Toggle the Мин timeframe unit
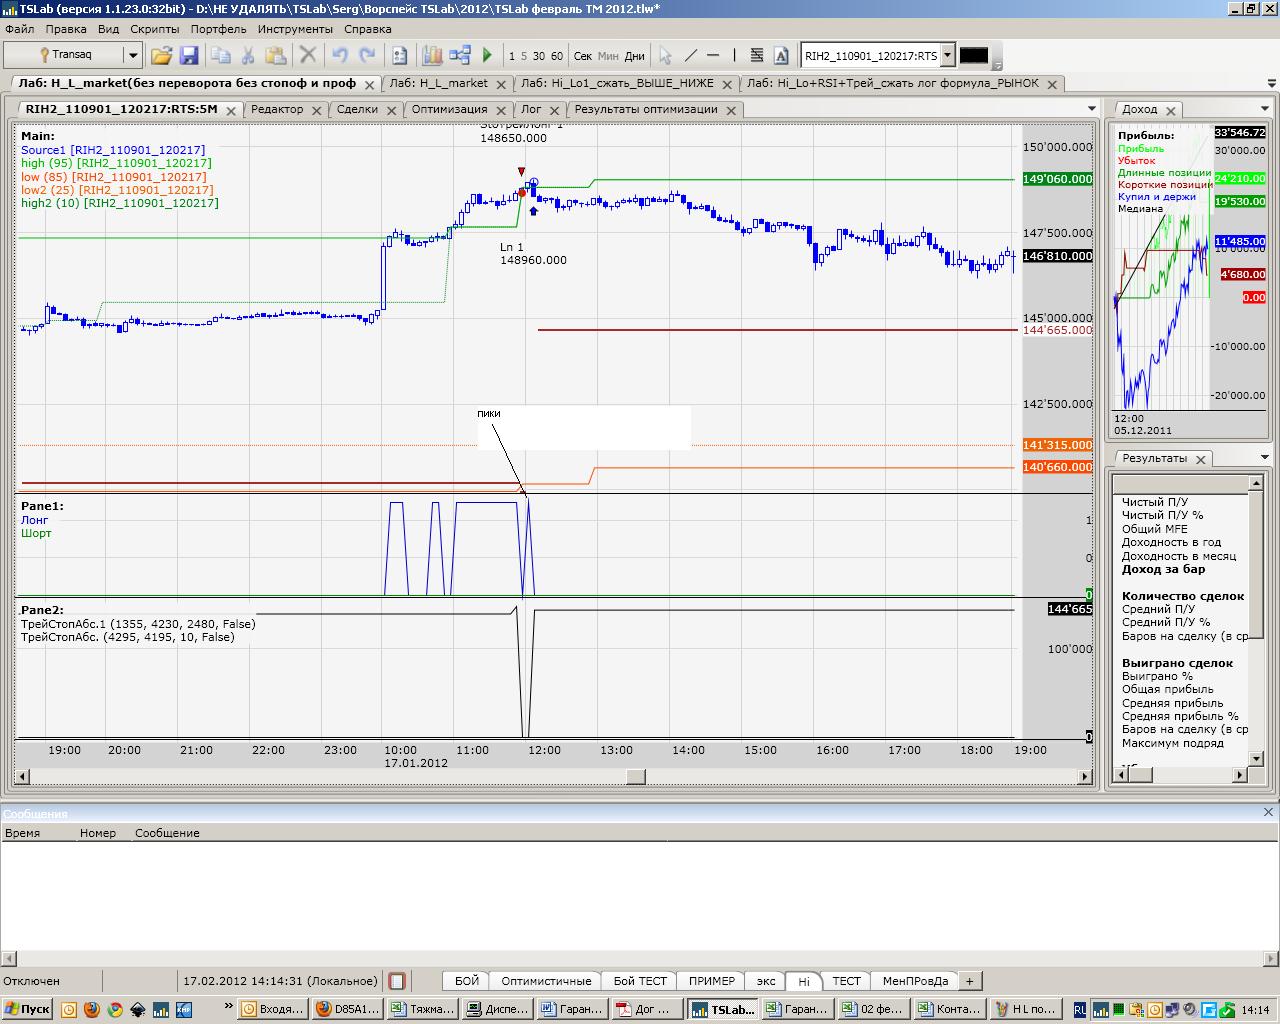The height and width of the screenshot is (1024, 1280). 608,56
